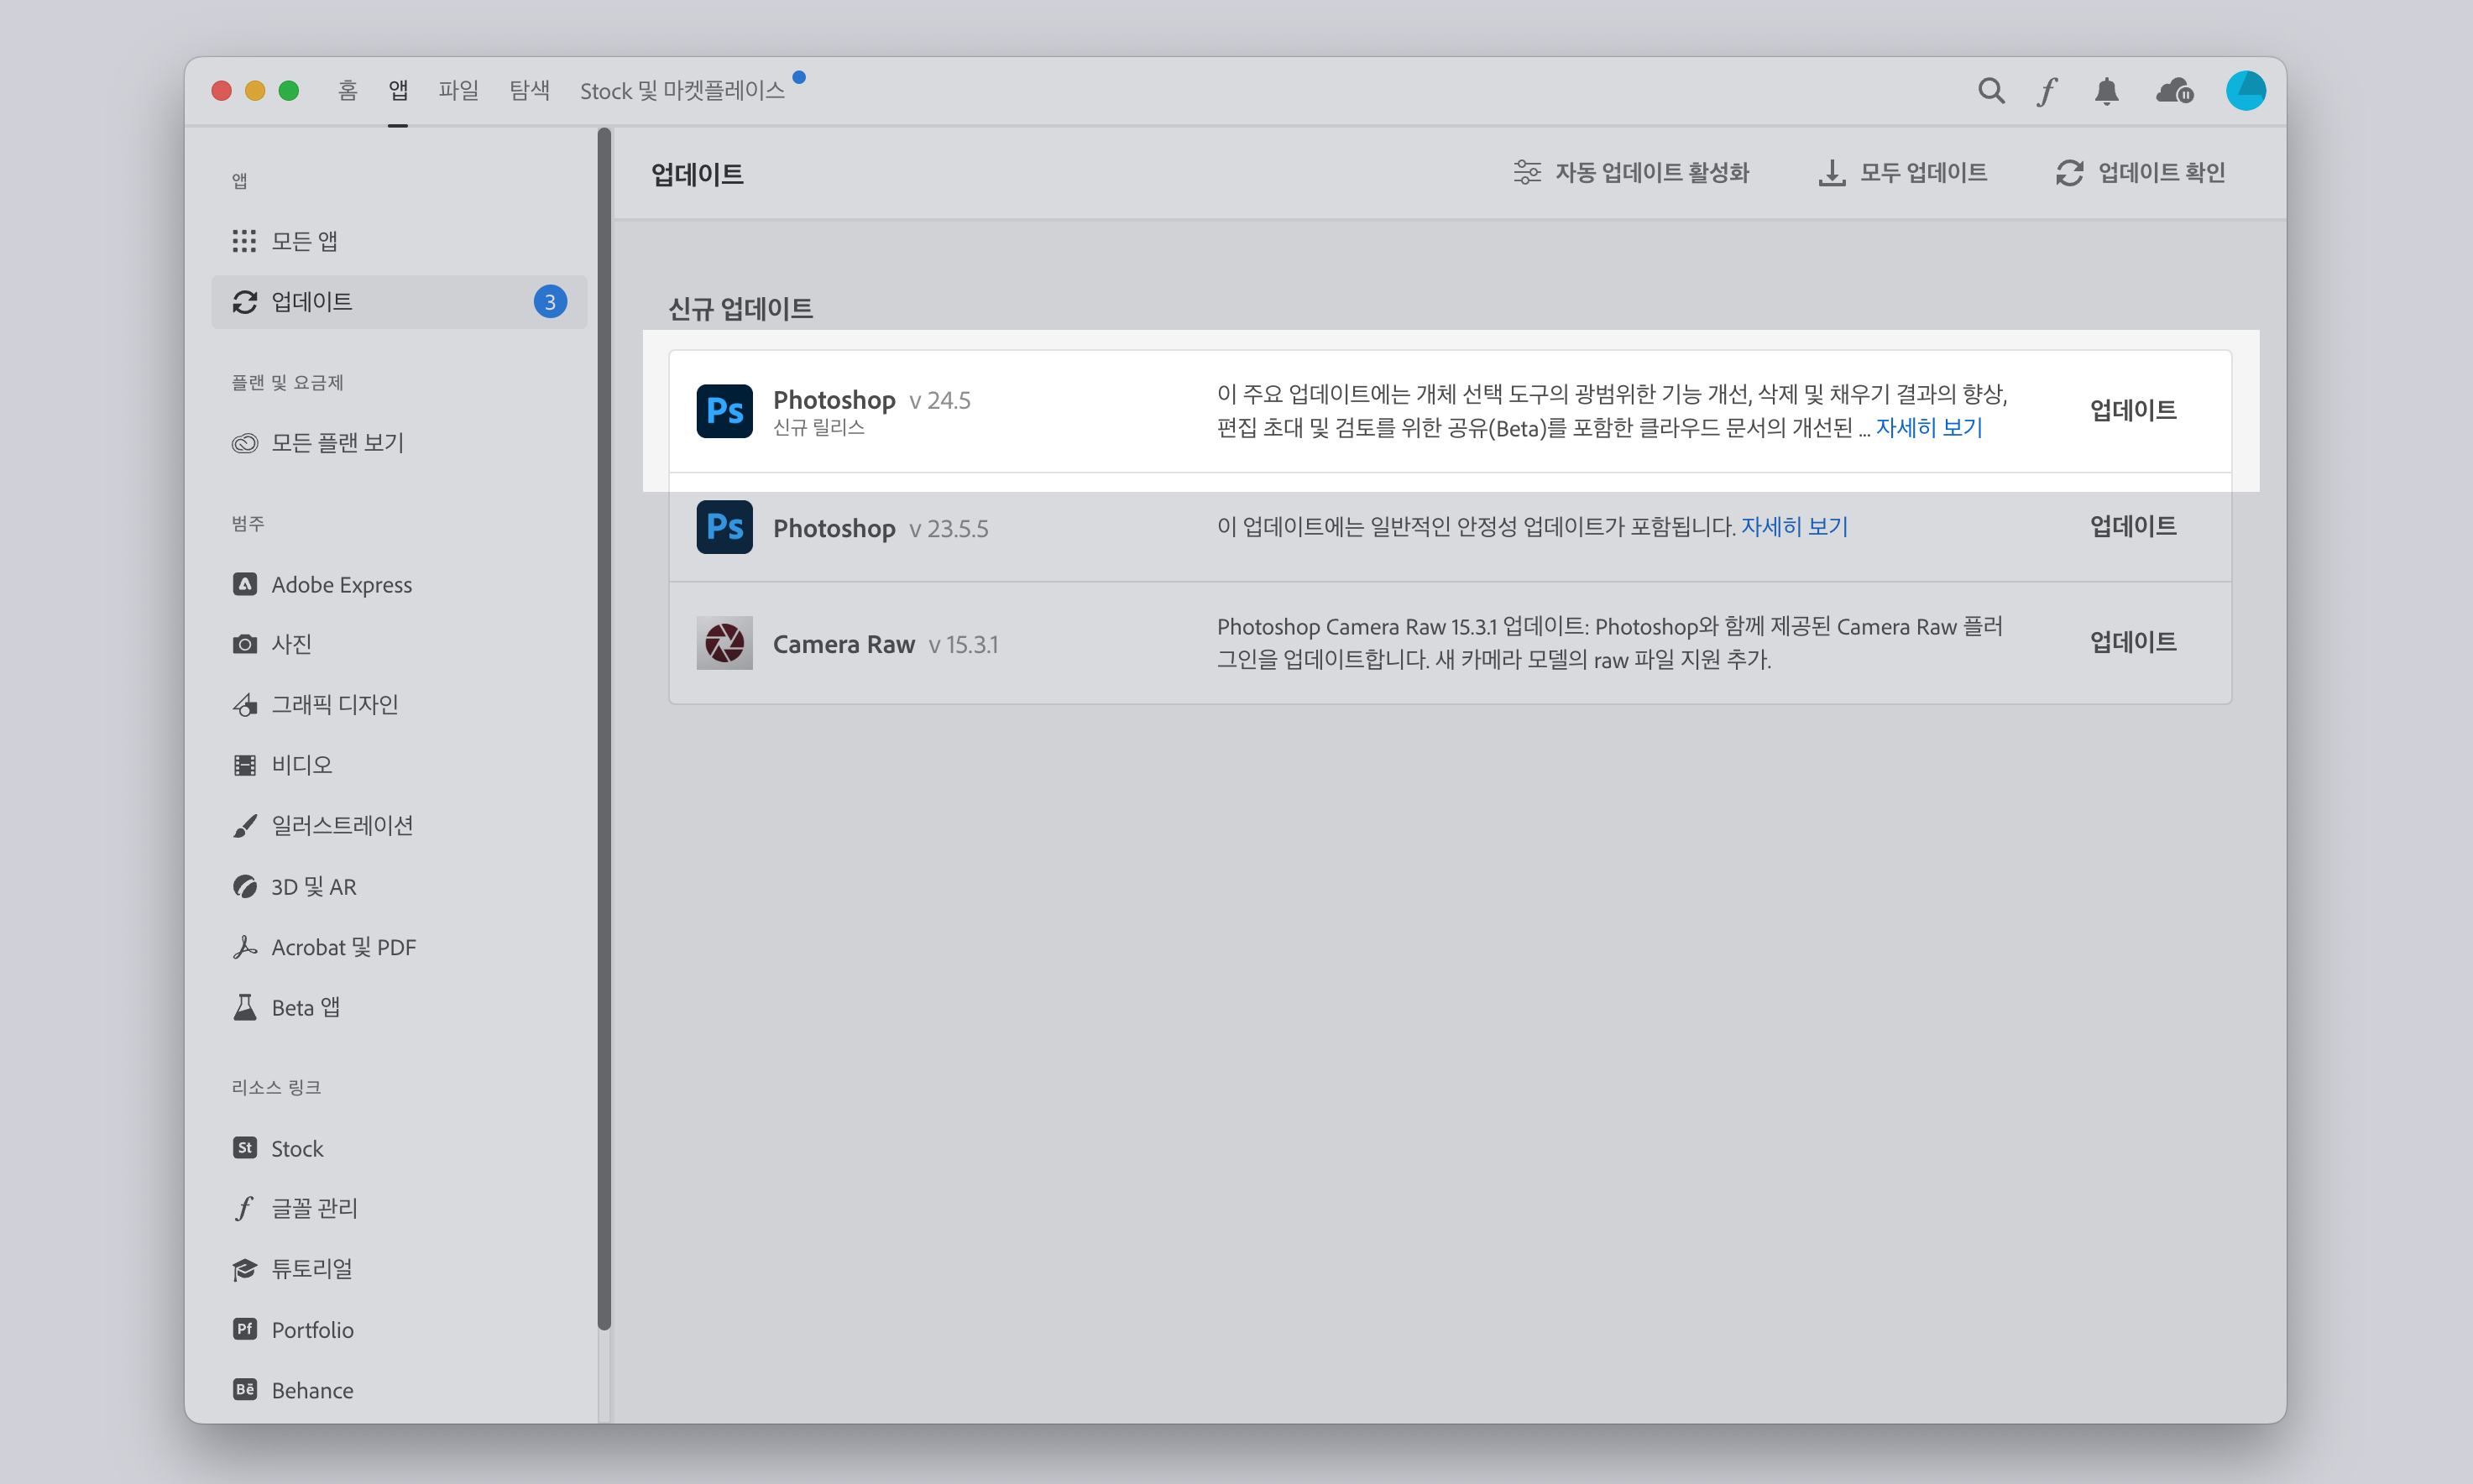Open Stock resource link icon
Screen dimensions: 2473x1484
(244, 1148)
